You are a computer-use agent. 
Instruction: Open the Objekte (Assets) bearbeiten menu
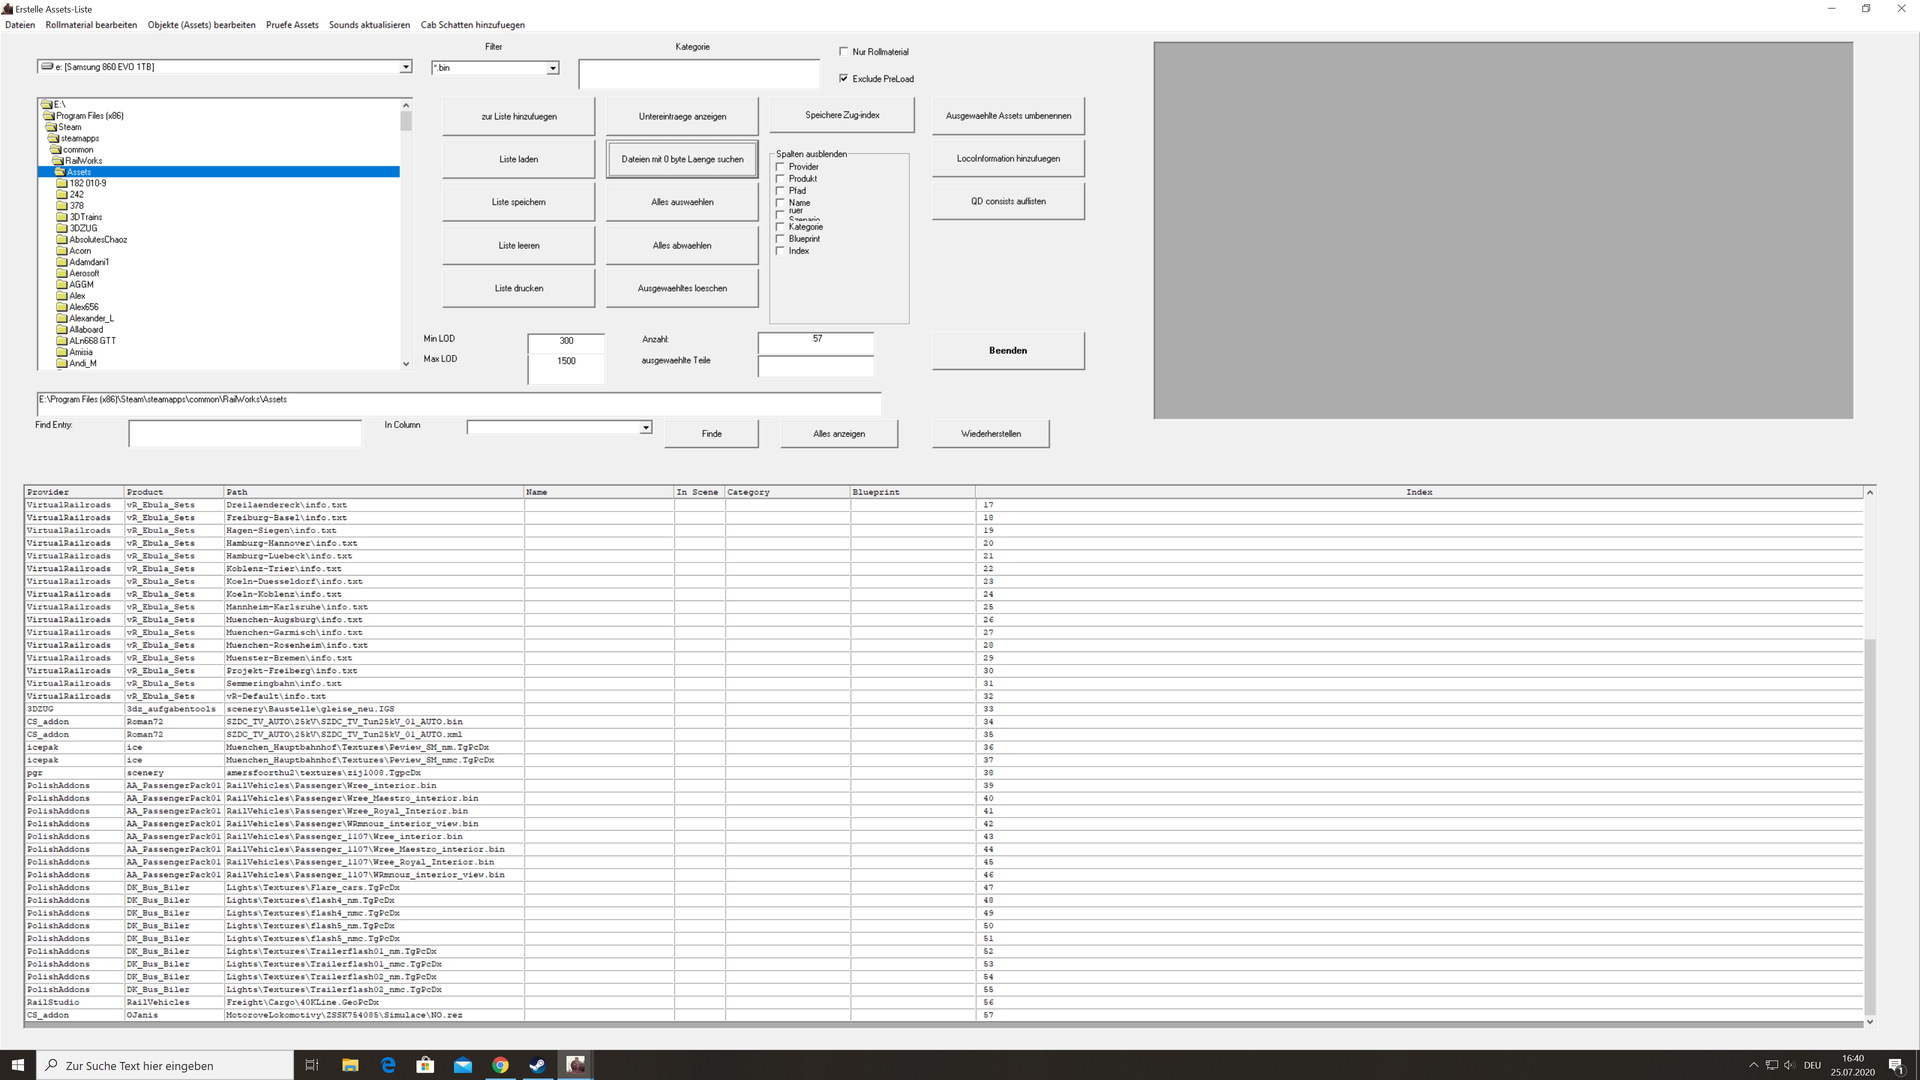pos(202,25)
